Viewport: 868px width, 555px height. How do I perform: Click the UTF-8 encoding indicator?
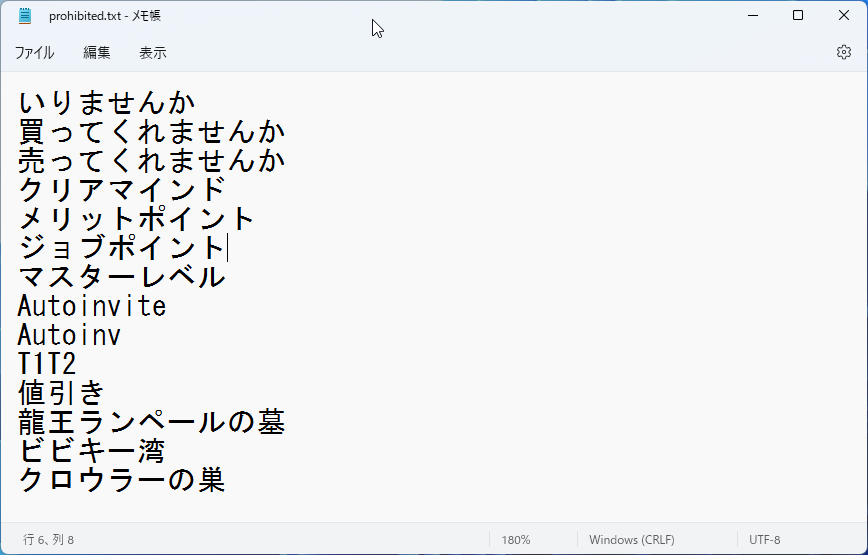(764, 540)
